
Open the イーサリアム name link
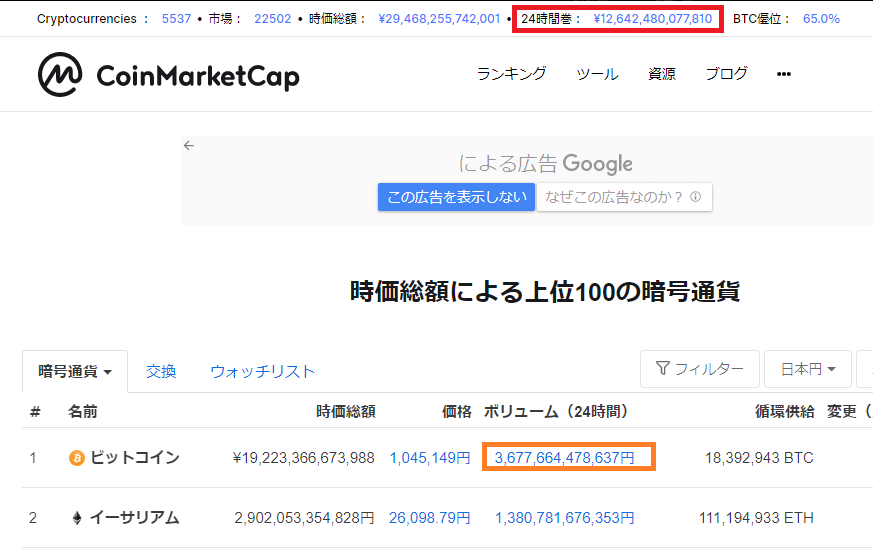pos(135,518)
